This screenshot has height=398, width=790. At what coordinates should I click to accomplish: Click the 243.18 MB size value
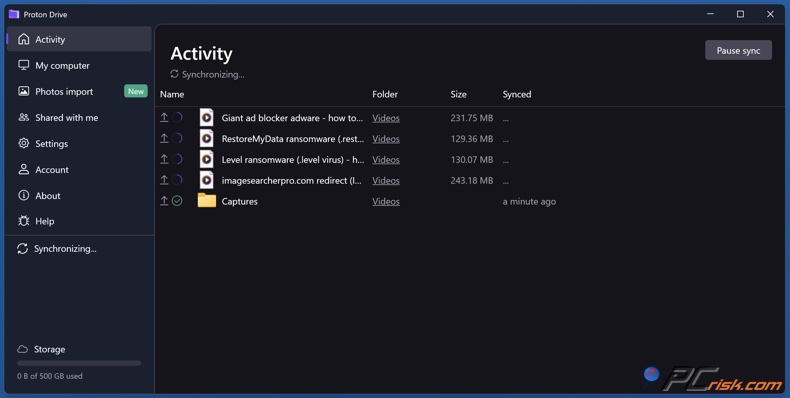coord(472,180)
